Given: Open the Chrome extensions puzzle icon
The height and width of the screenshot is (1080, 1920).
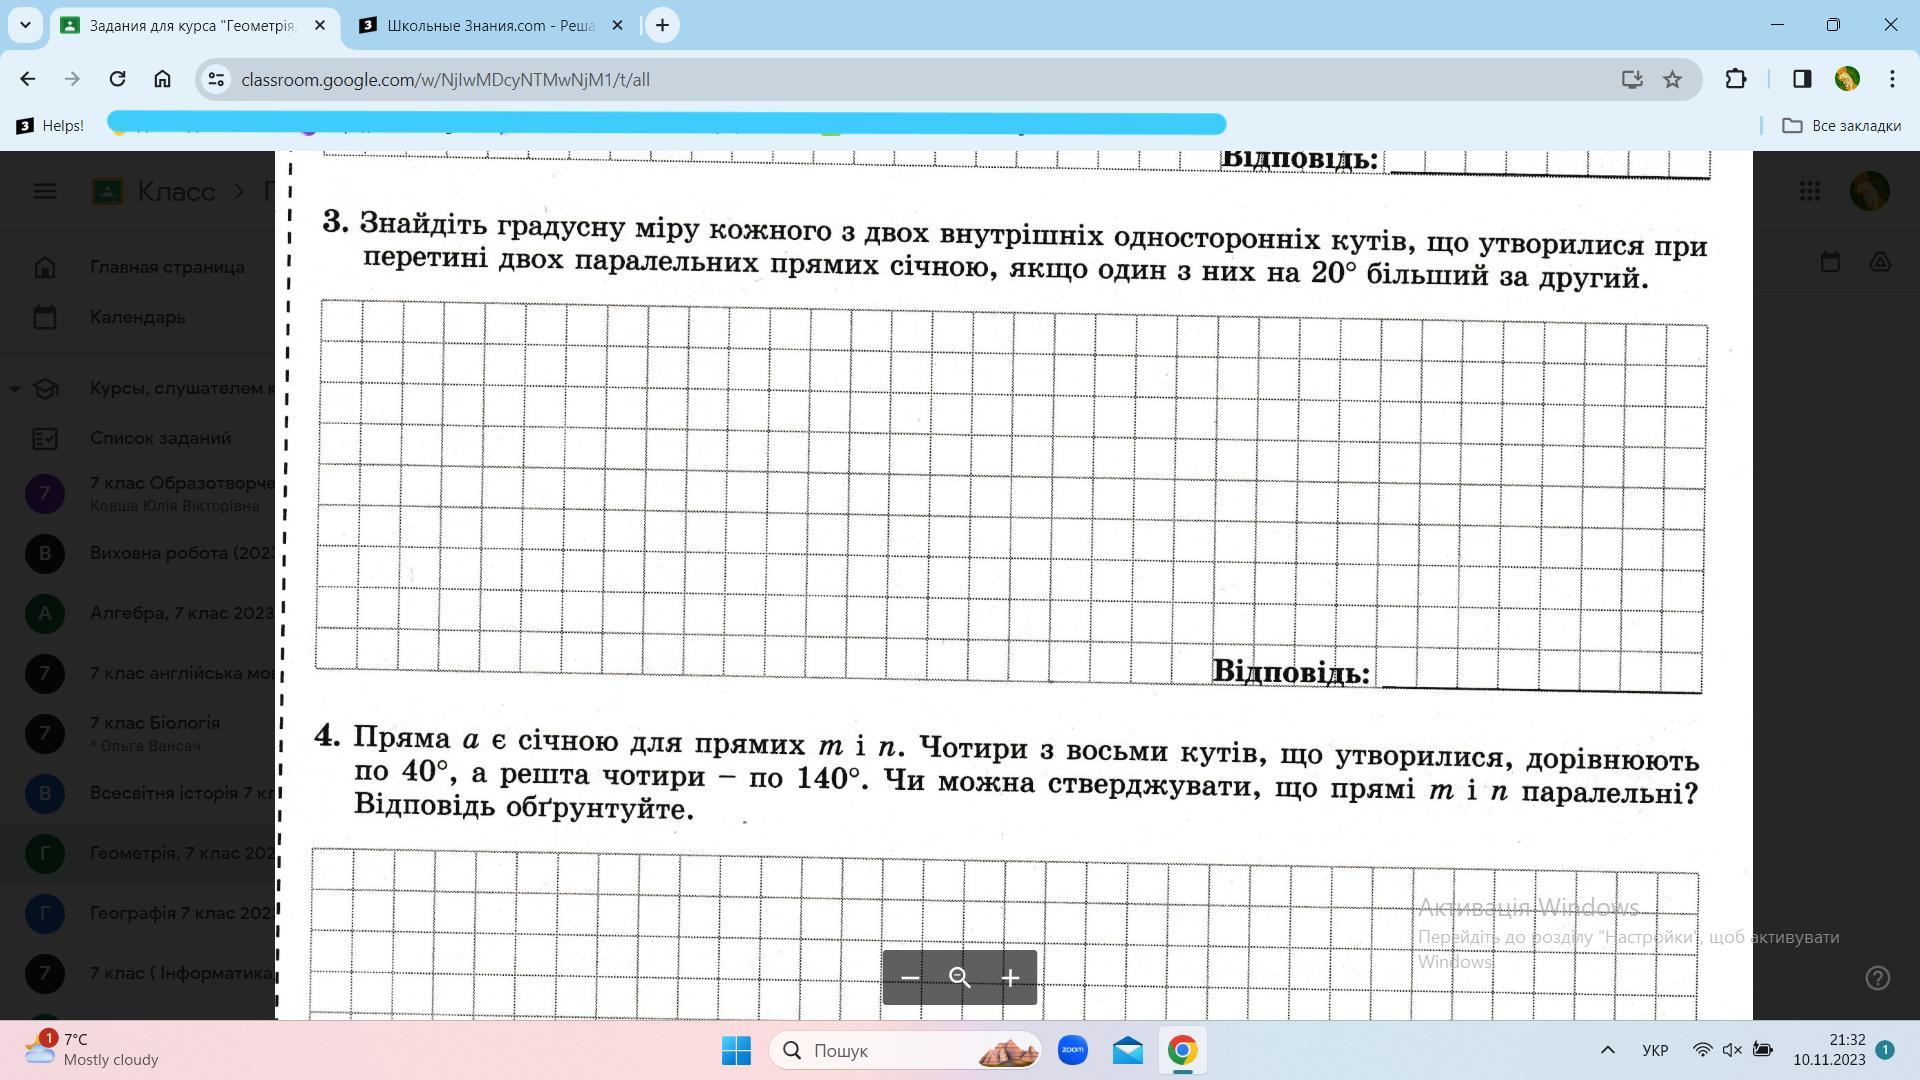Looking at the screenshot, I should [1736, 79].
